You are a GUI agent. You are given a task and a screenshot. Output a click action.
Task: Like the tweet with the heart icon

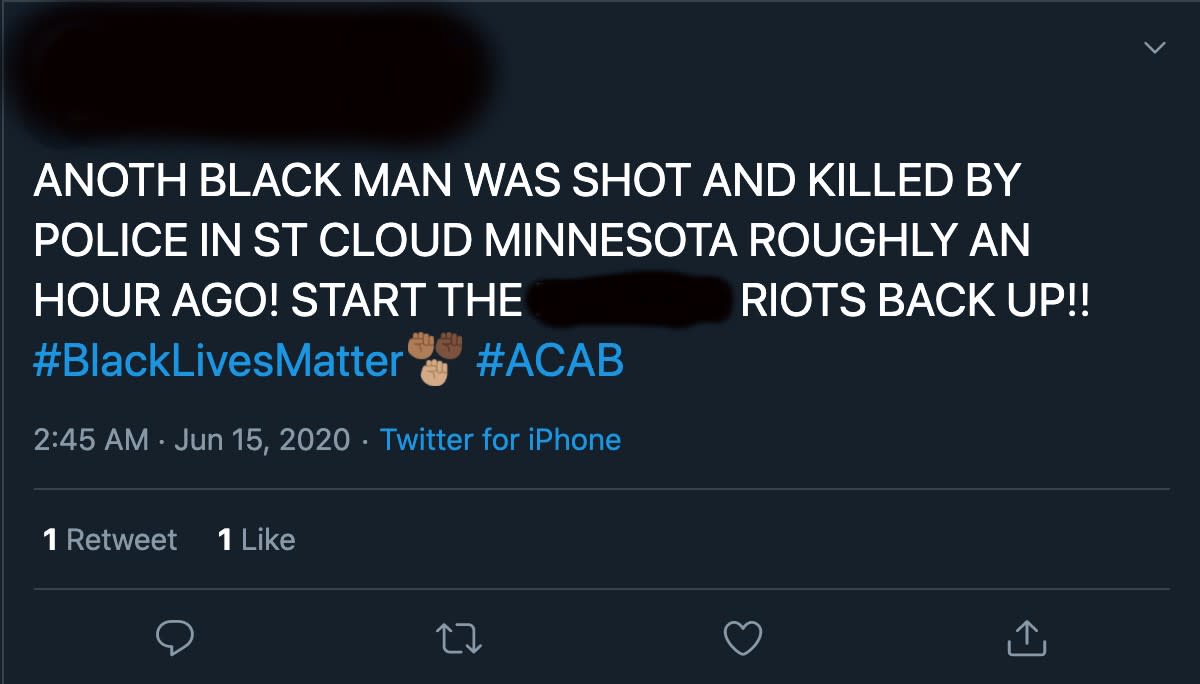[743, 637]
